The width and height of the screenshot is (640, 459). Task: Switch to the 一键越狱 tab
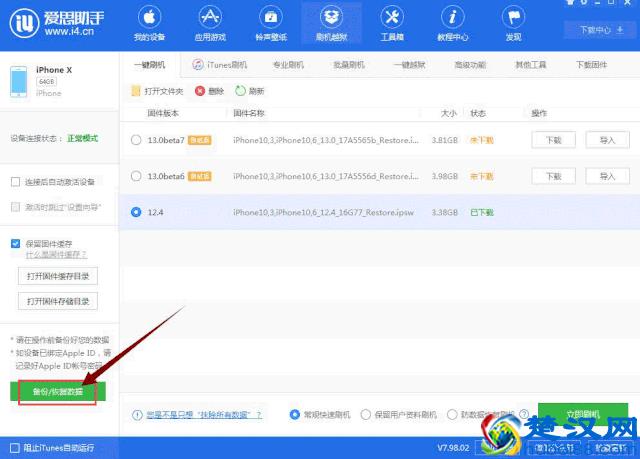(409, 65)
